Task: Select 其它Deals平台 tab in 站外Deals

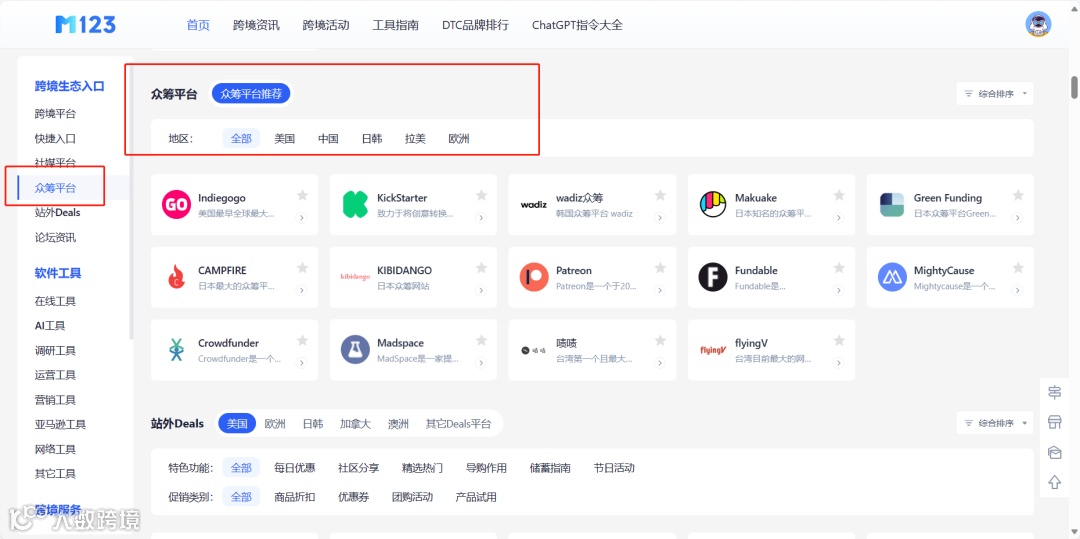Action: [x=459, y=423]
